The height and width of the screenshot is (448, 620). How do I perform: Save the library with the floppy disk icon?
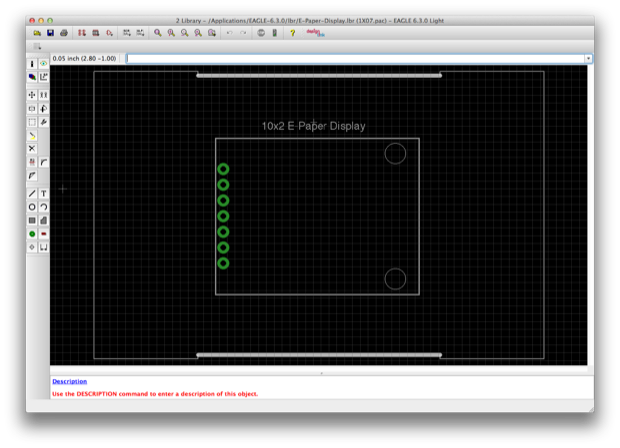pyautogui.click(x=51, y=33)
